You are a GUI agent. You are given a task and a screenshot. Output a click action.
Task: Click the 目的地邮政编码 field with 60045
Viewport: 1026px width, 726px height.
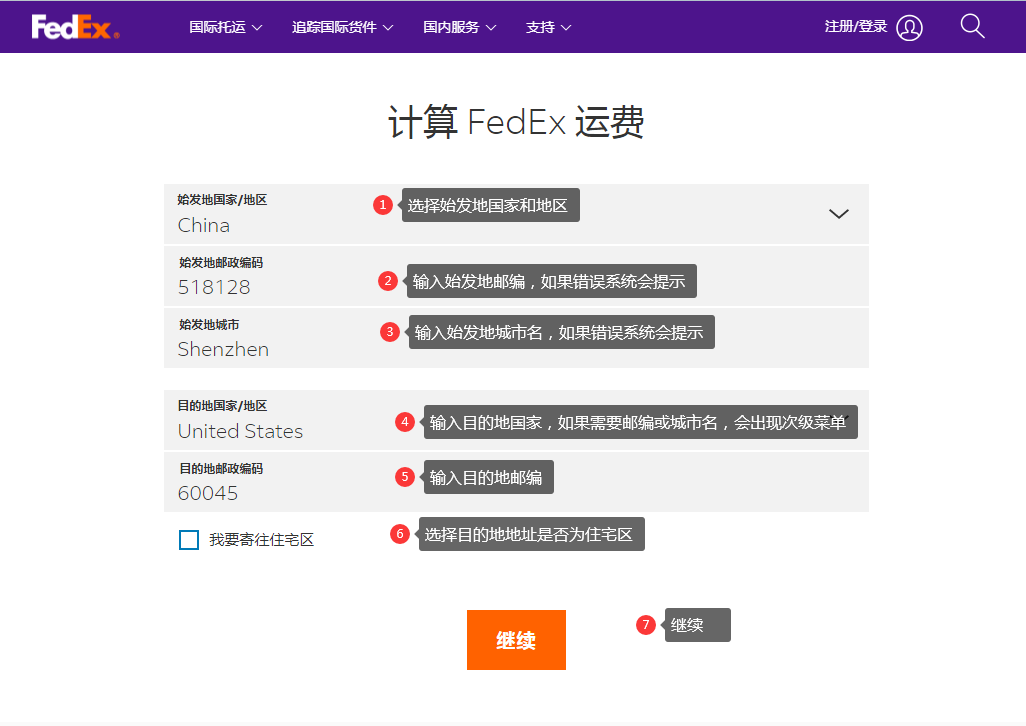[270, 493]
